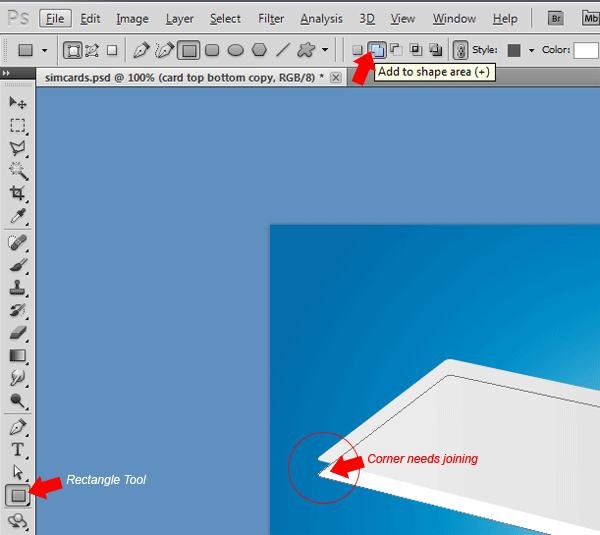Enable Add to shape area option

tap(377, 50)
